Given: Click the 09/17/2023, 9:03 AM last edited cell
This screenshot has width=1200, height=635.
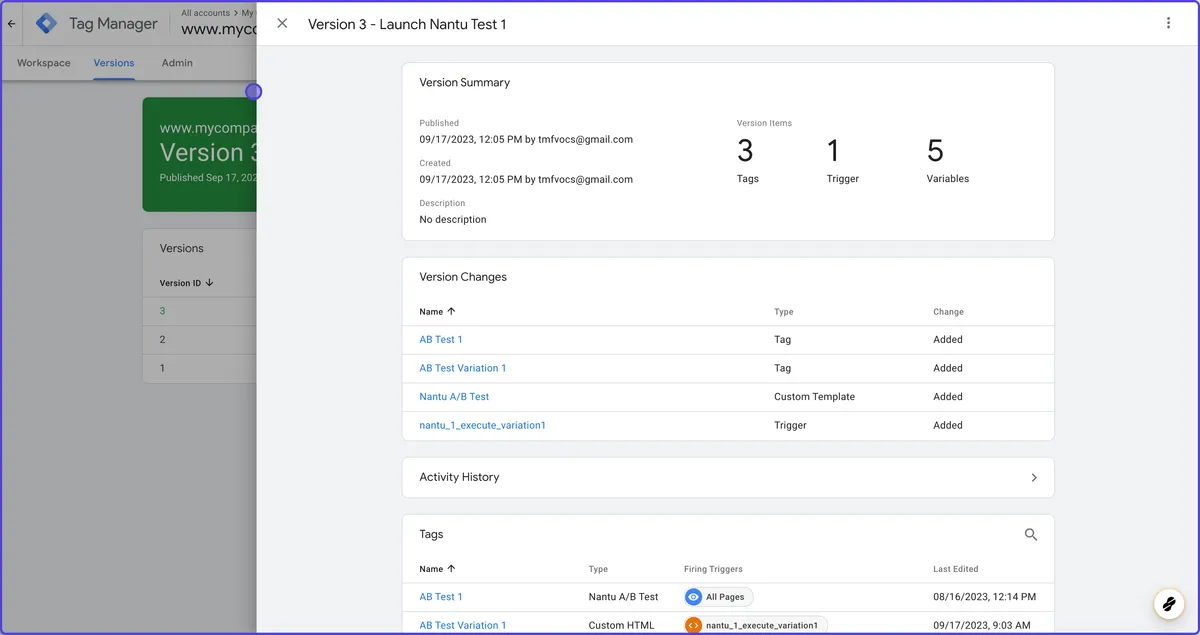Looking at the screenshot, I should point(981,625).
